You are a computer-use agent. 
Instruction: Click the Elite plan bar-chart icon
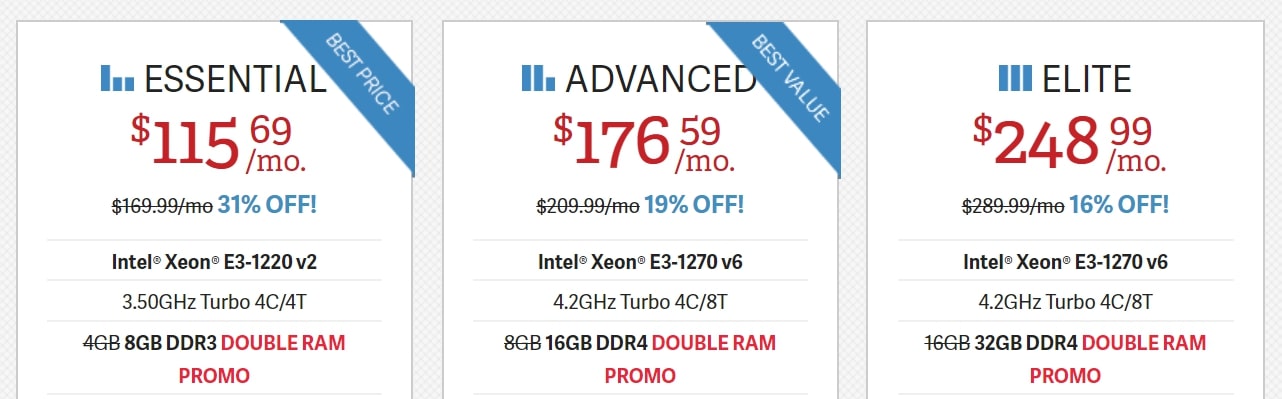tap(1016, 78)
